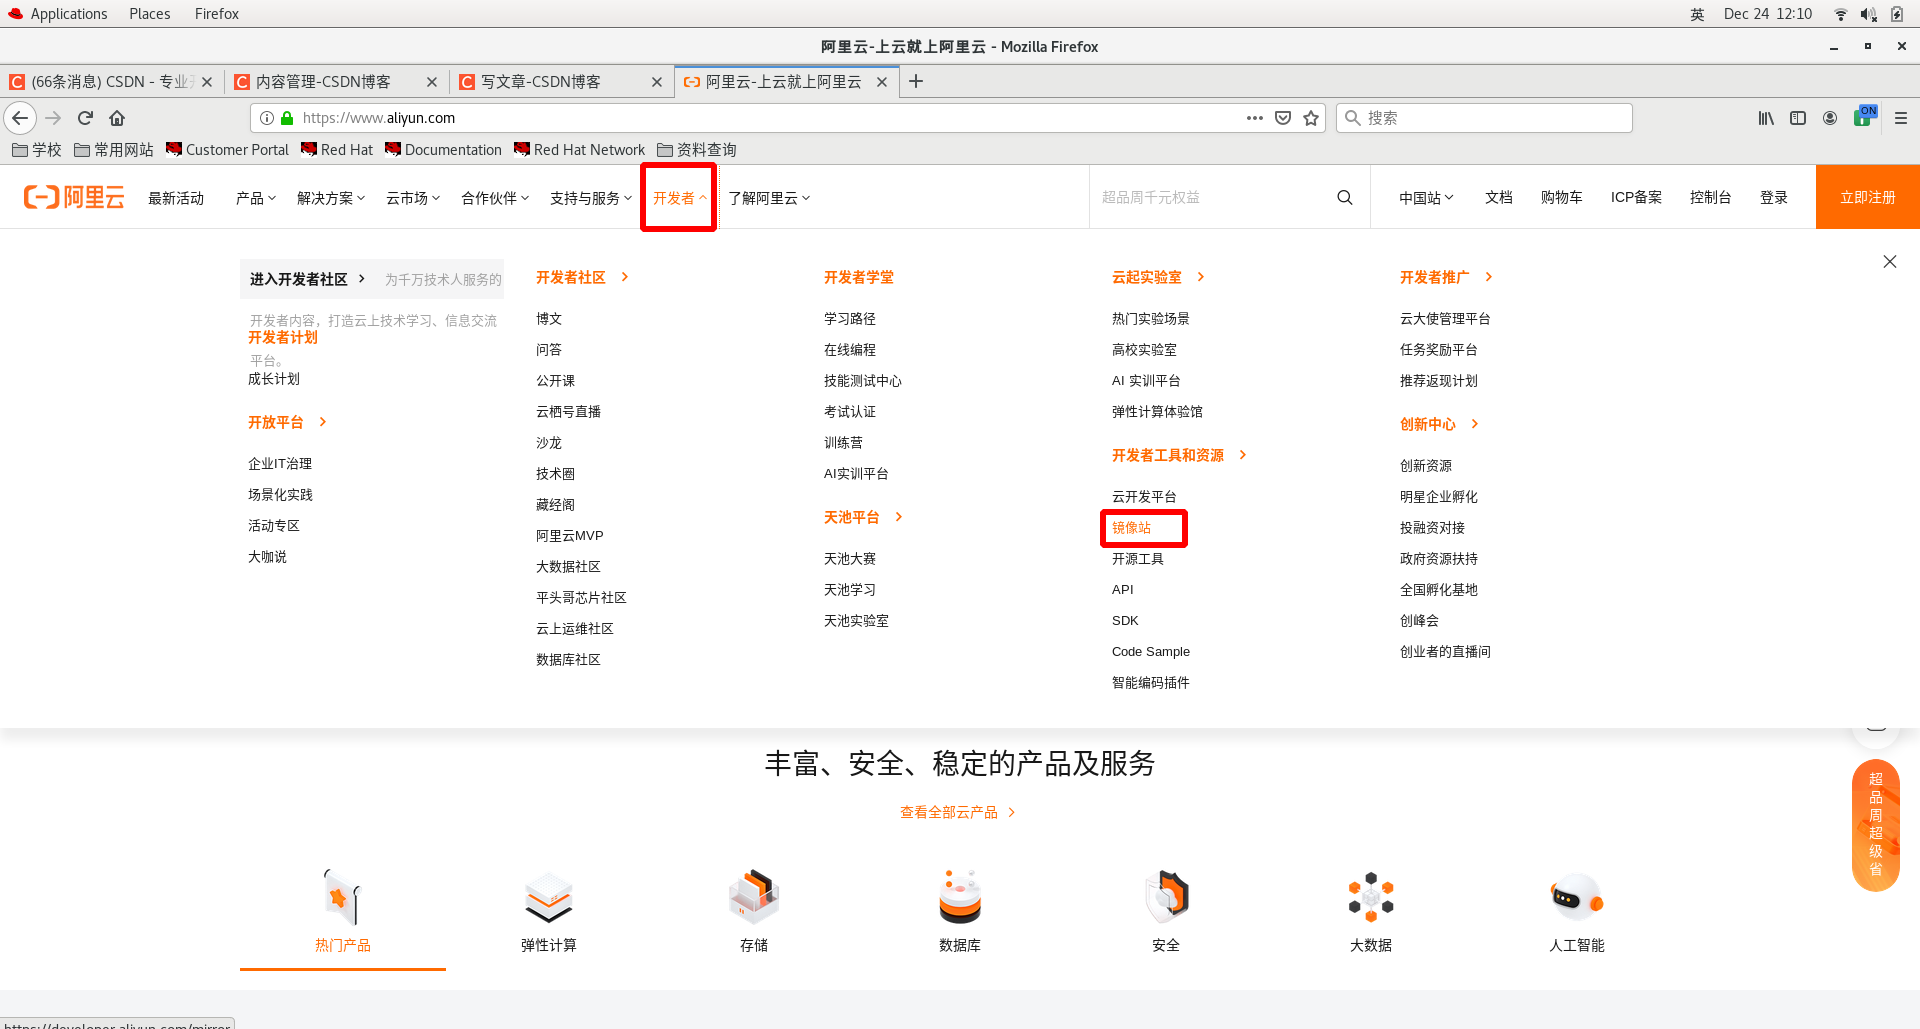Click the 存储 storage icon

pyautogui.click(x=754, y=897)
